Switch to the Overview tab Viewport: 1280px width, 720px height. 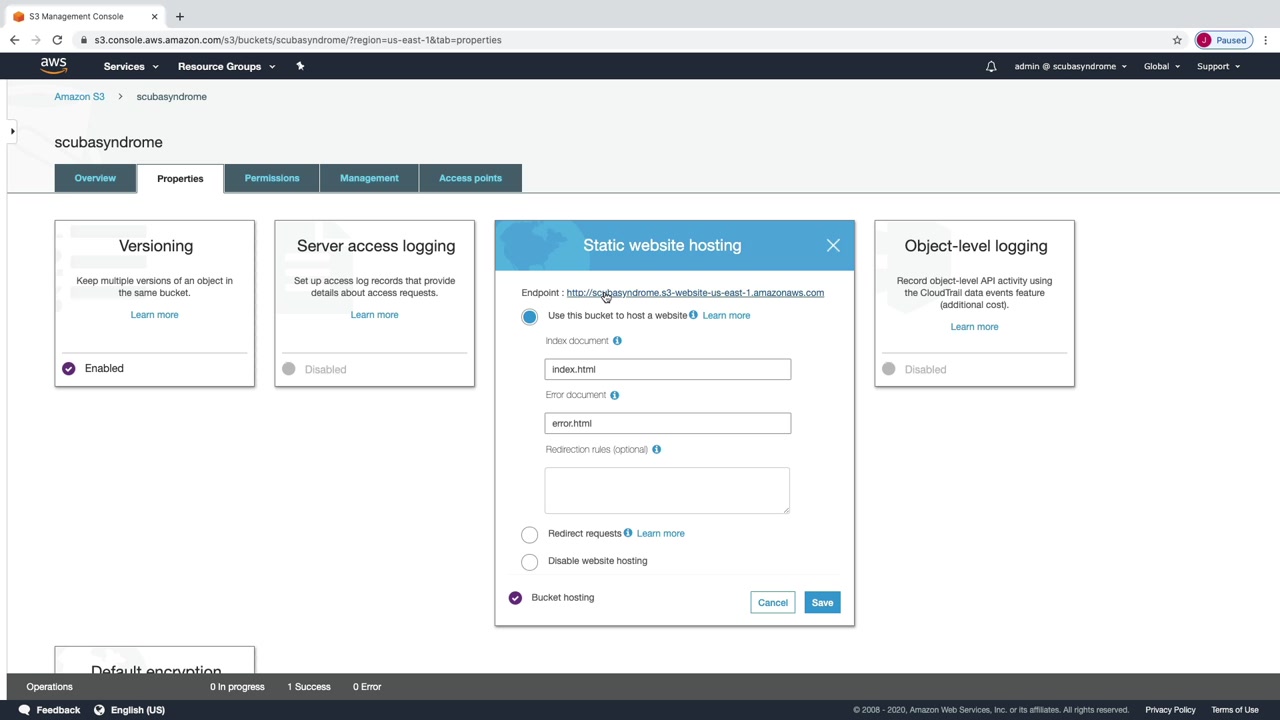[95, 178]
